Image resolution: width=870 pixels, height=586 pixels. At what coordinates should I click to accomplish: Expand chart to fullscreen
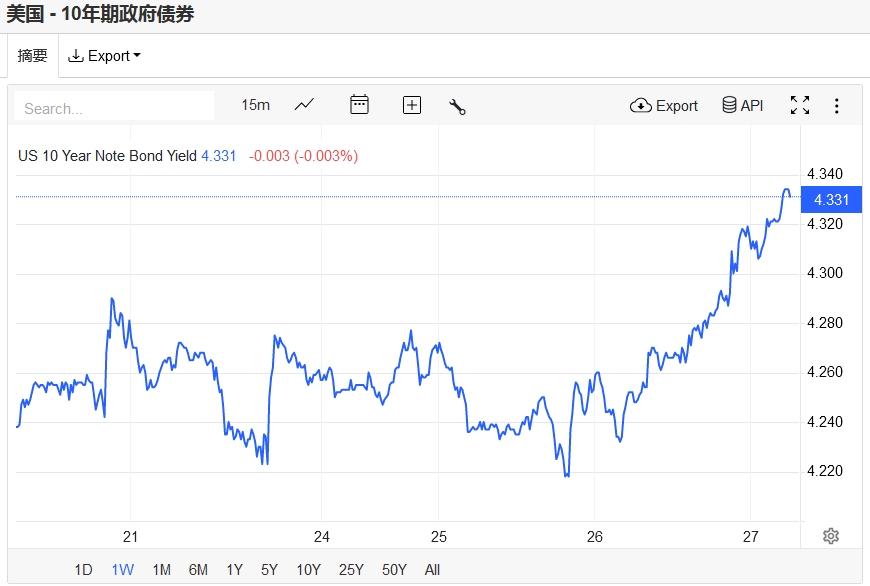pos(800,105)
